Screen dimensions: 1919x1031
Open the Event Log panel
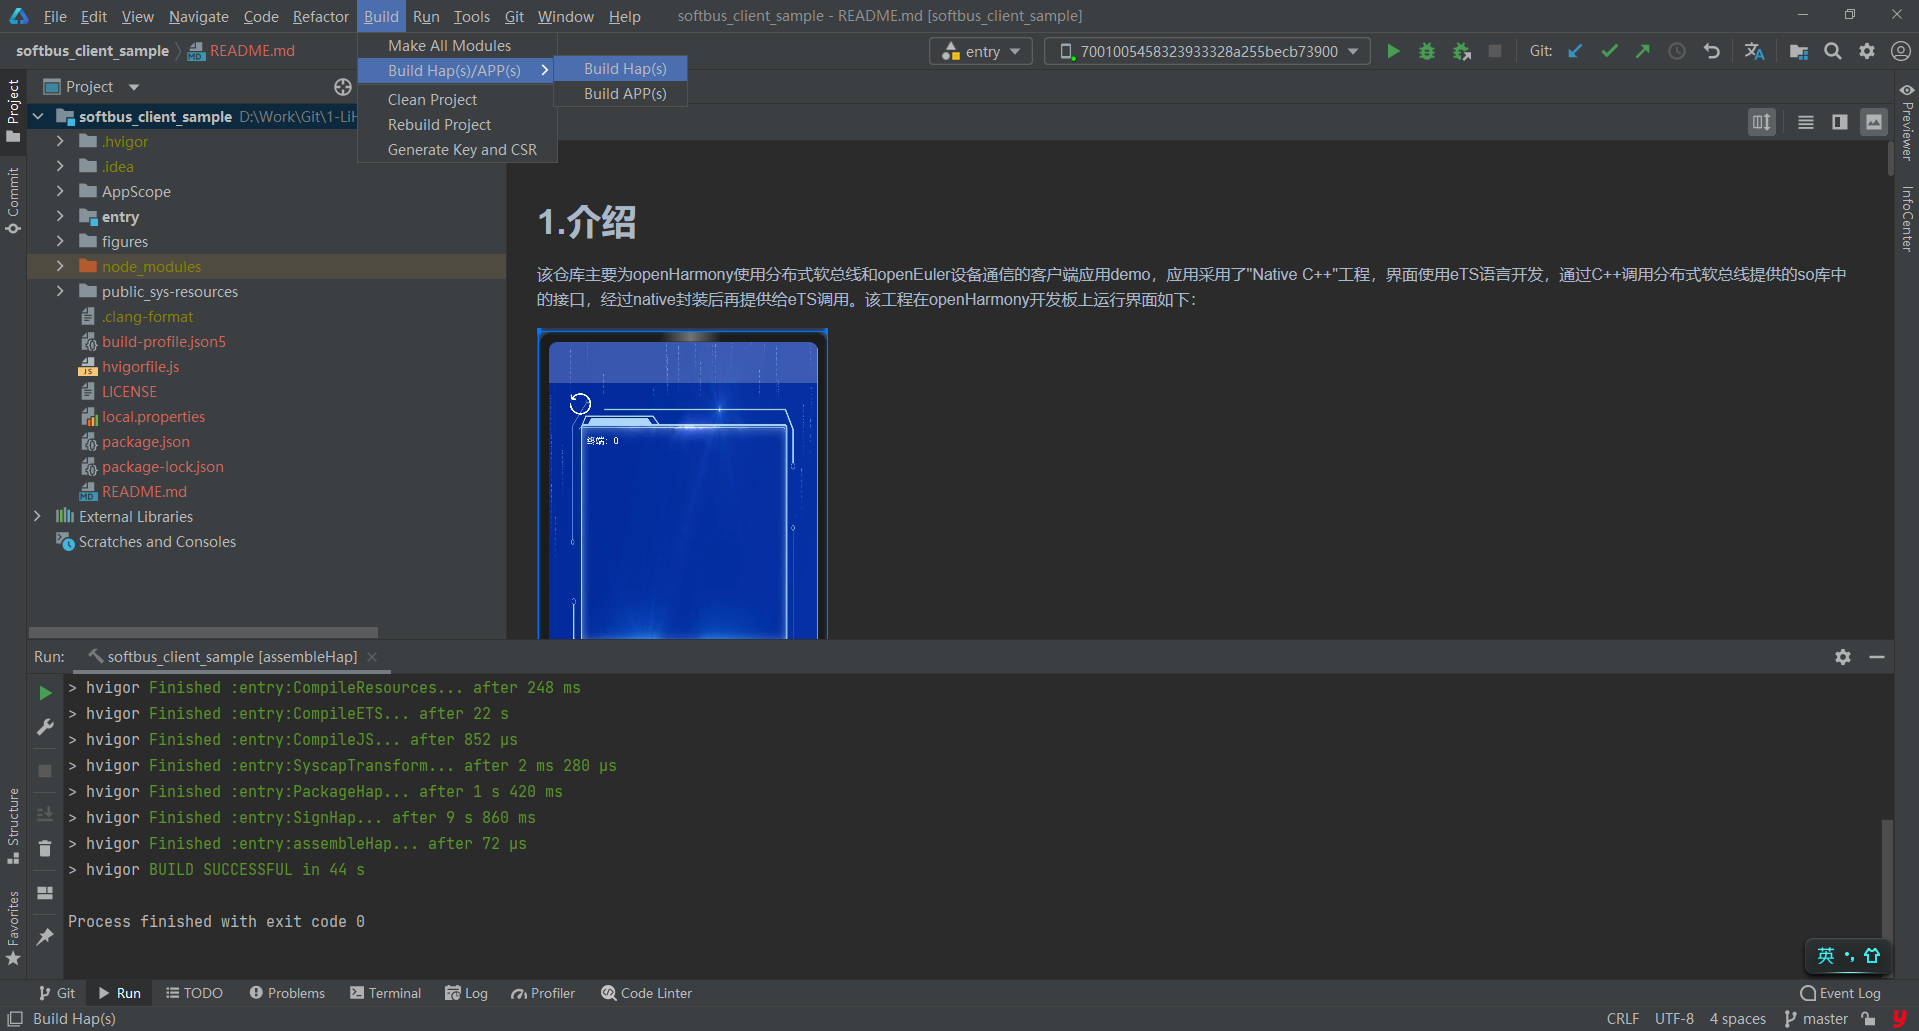pyautogui.click(x=1840, y=993)
